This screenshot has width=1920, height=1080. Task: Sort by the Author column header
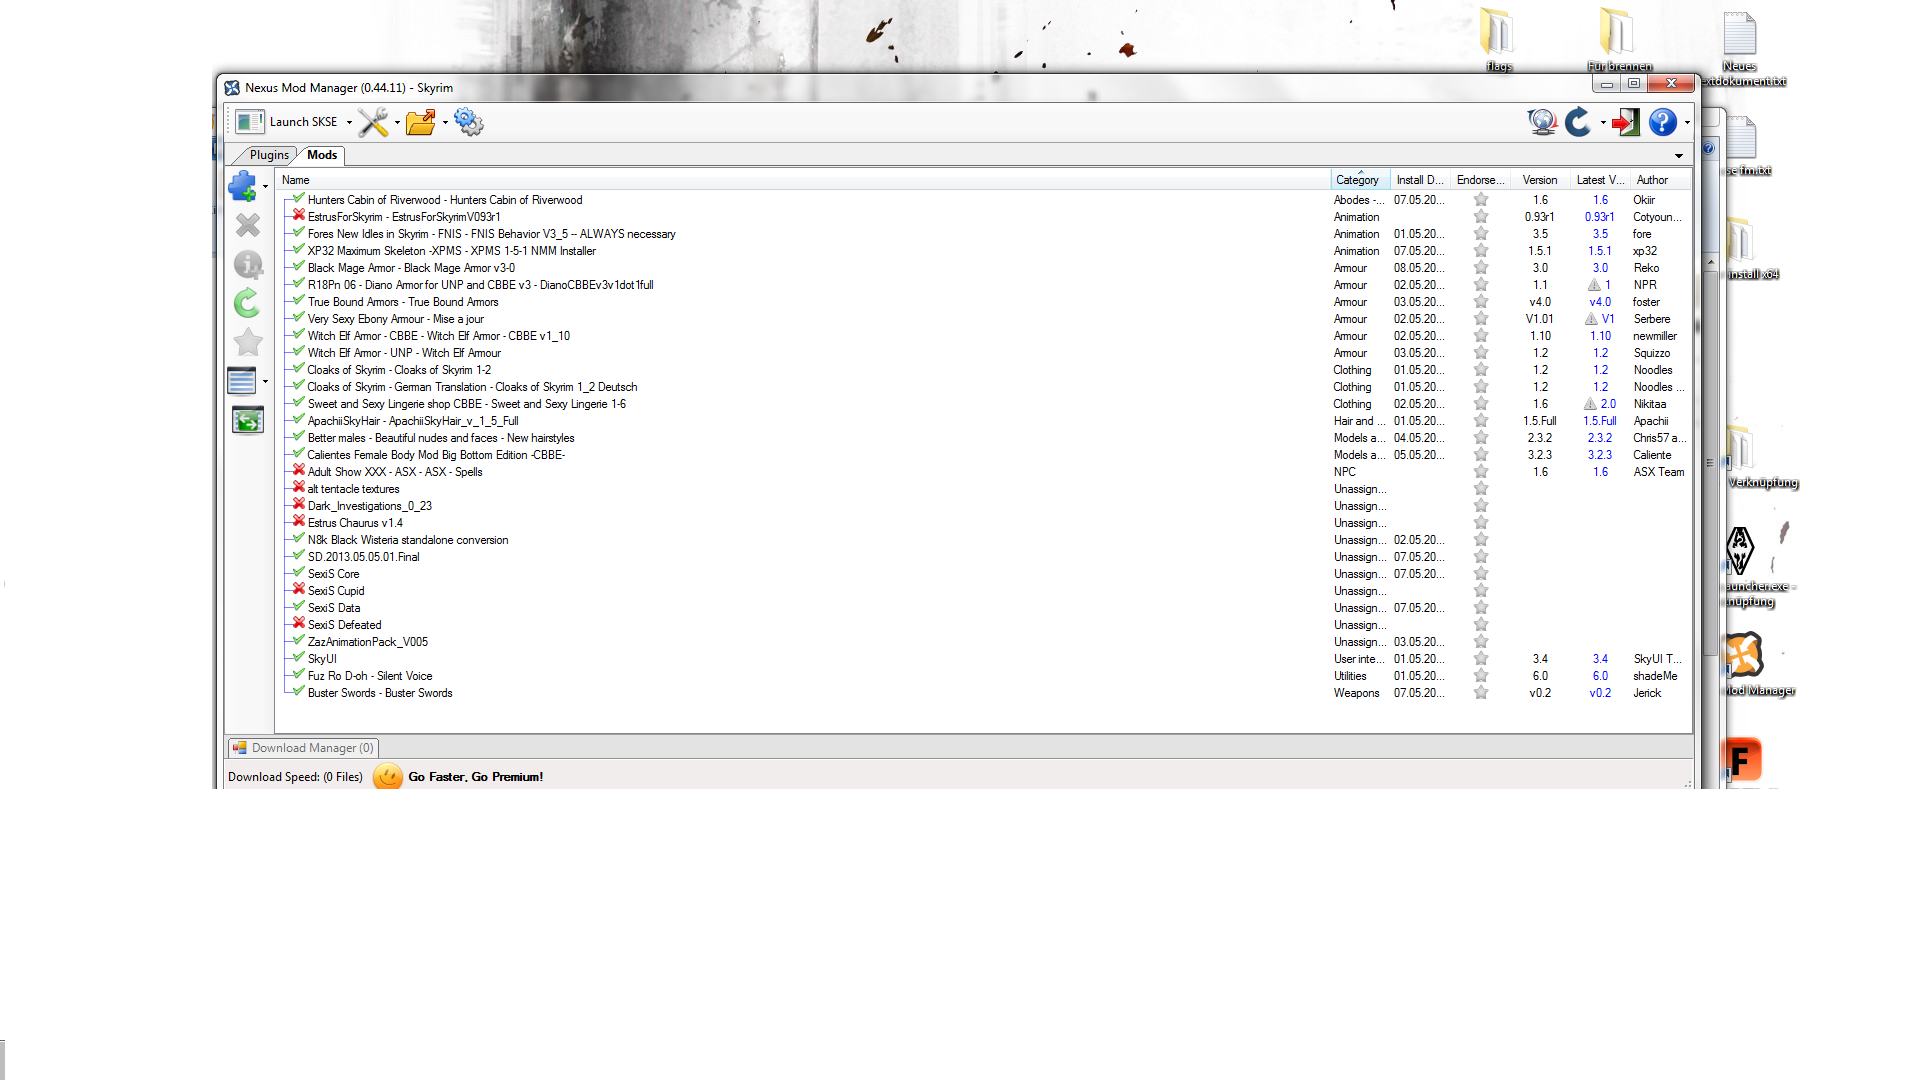click(x=1660, y=180)
